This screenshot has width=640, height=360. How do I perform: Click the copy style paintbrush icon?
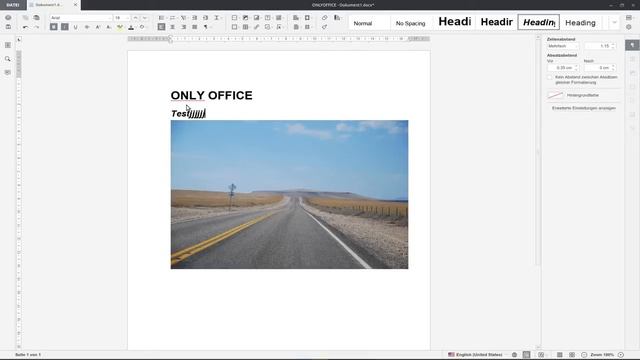point(325,27)
